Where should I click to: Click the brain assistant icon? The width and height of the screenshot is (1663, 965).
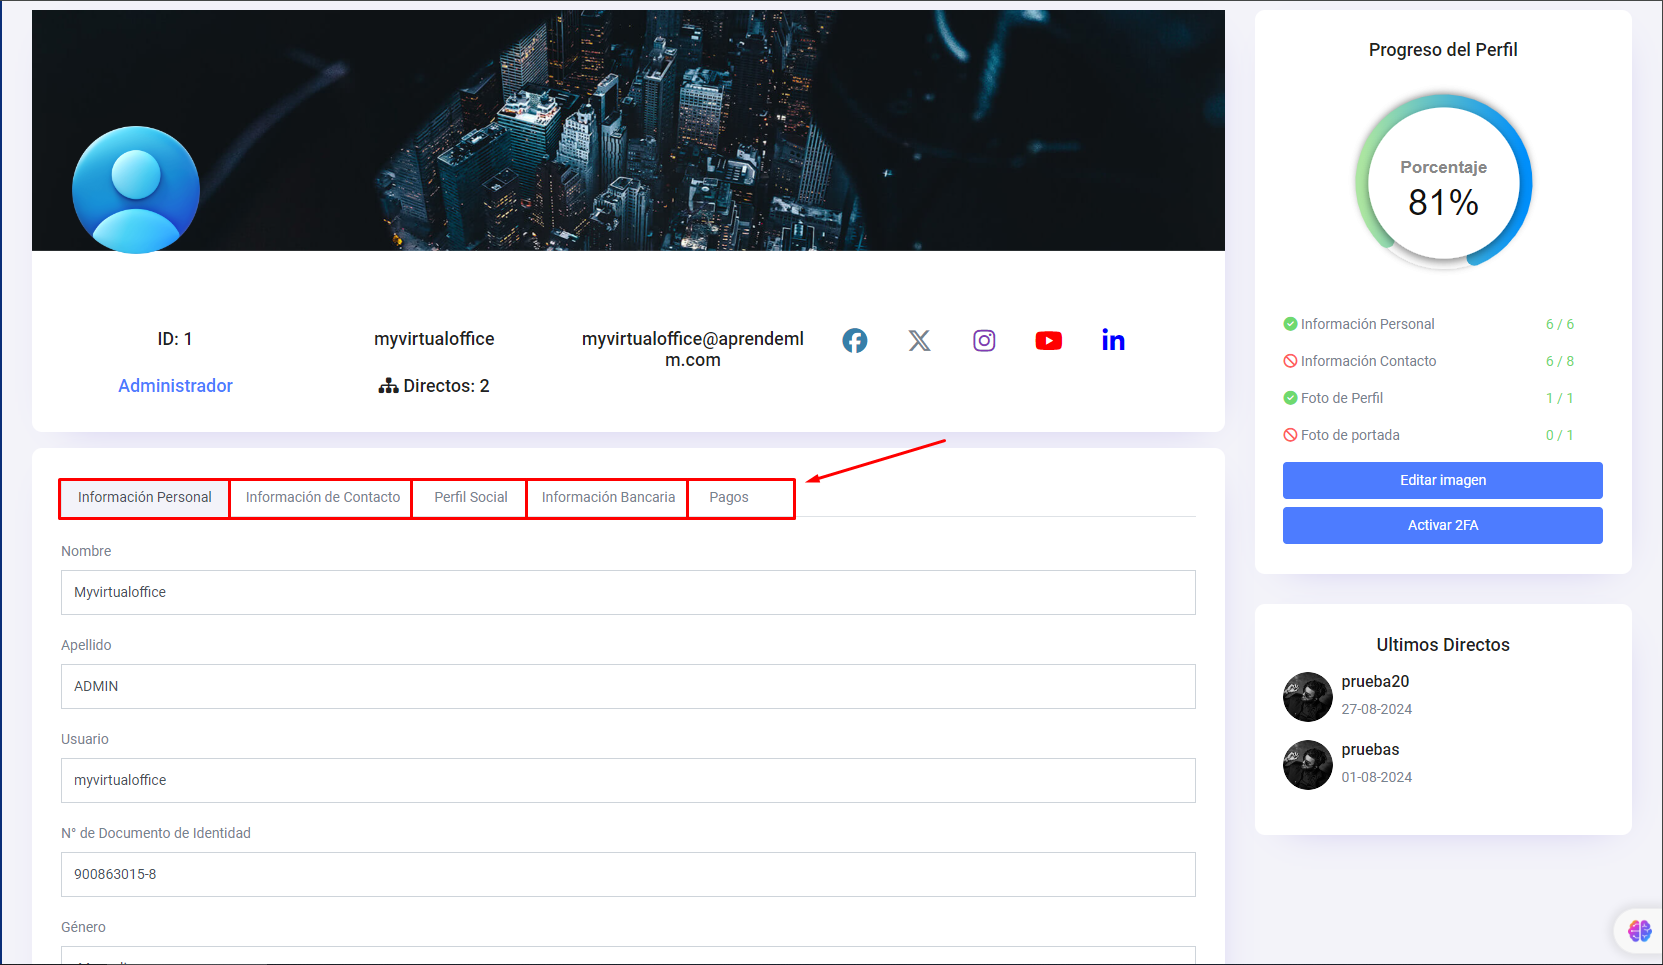pyautogui.click(x=1639, y=931)
